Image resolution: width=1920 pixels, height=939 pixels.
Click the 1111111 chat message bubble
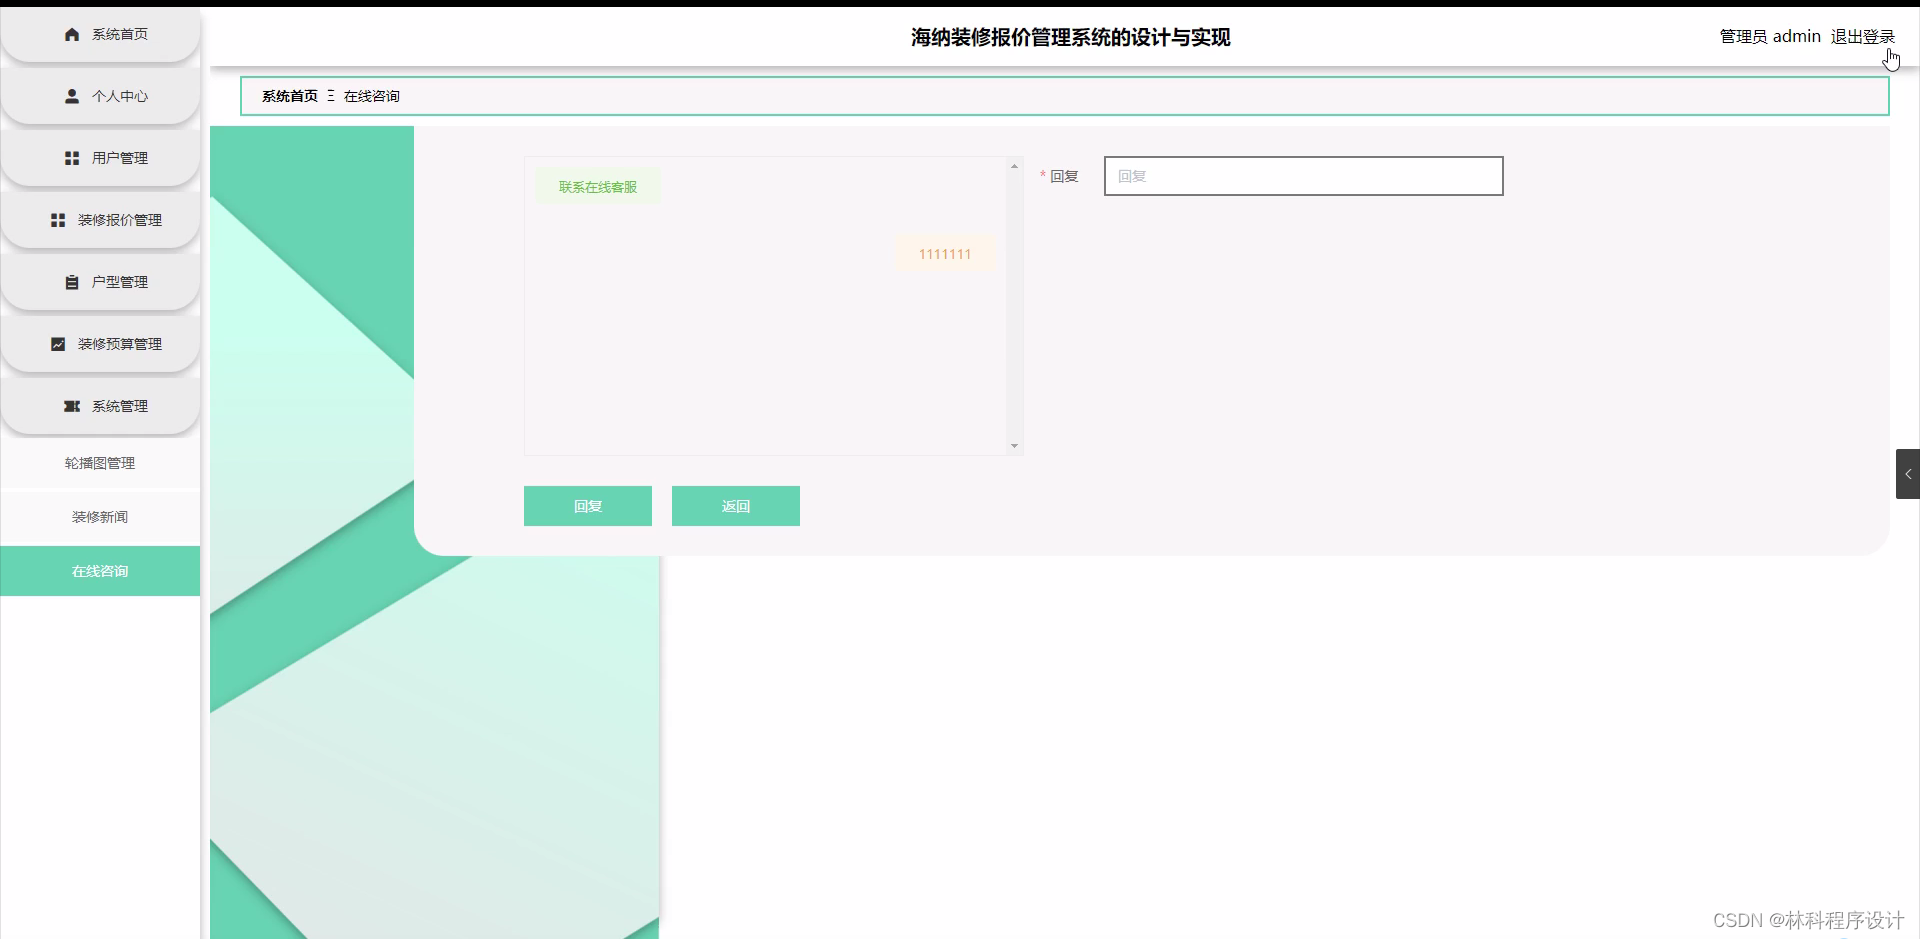[945, 254]
